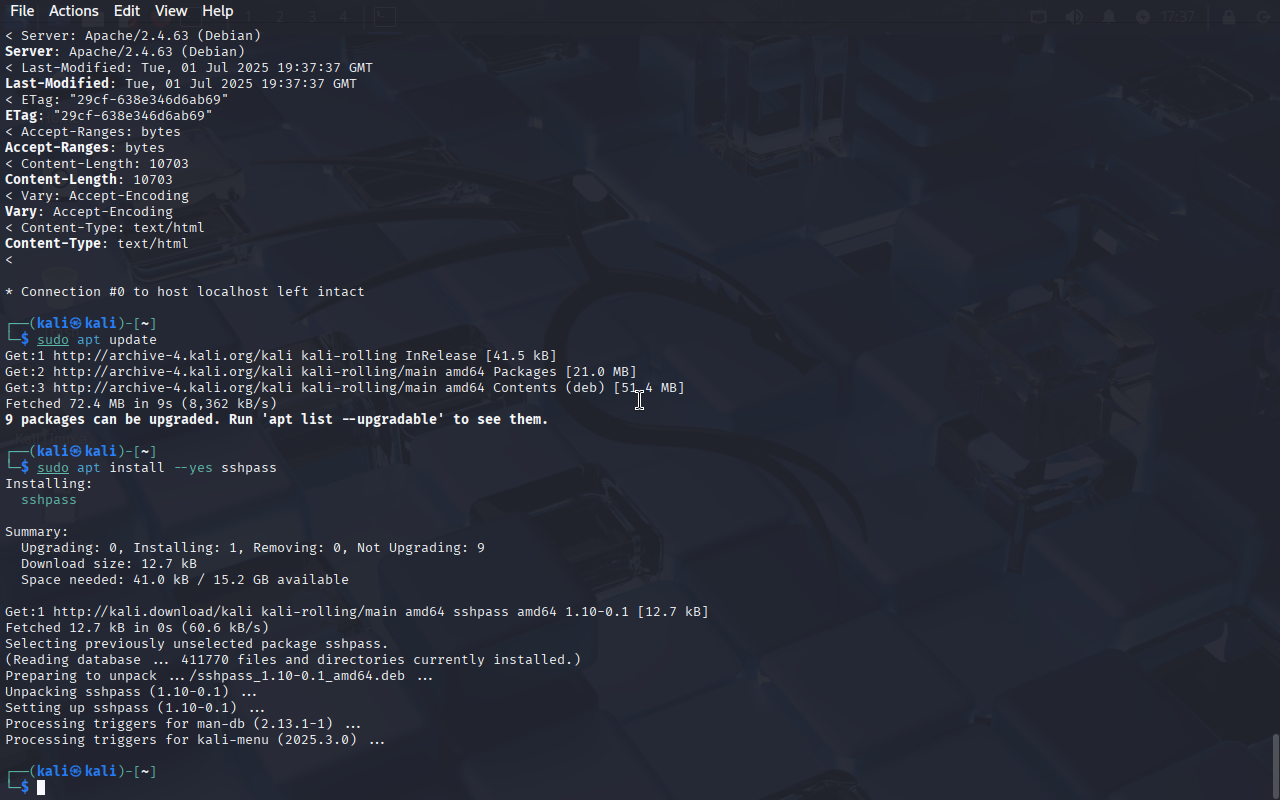Open the Help menu
Viewport: 1280px width, 800px height.
coord(218,11)
